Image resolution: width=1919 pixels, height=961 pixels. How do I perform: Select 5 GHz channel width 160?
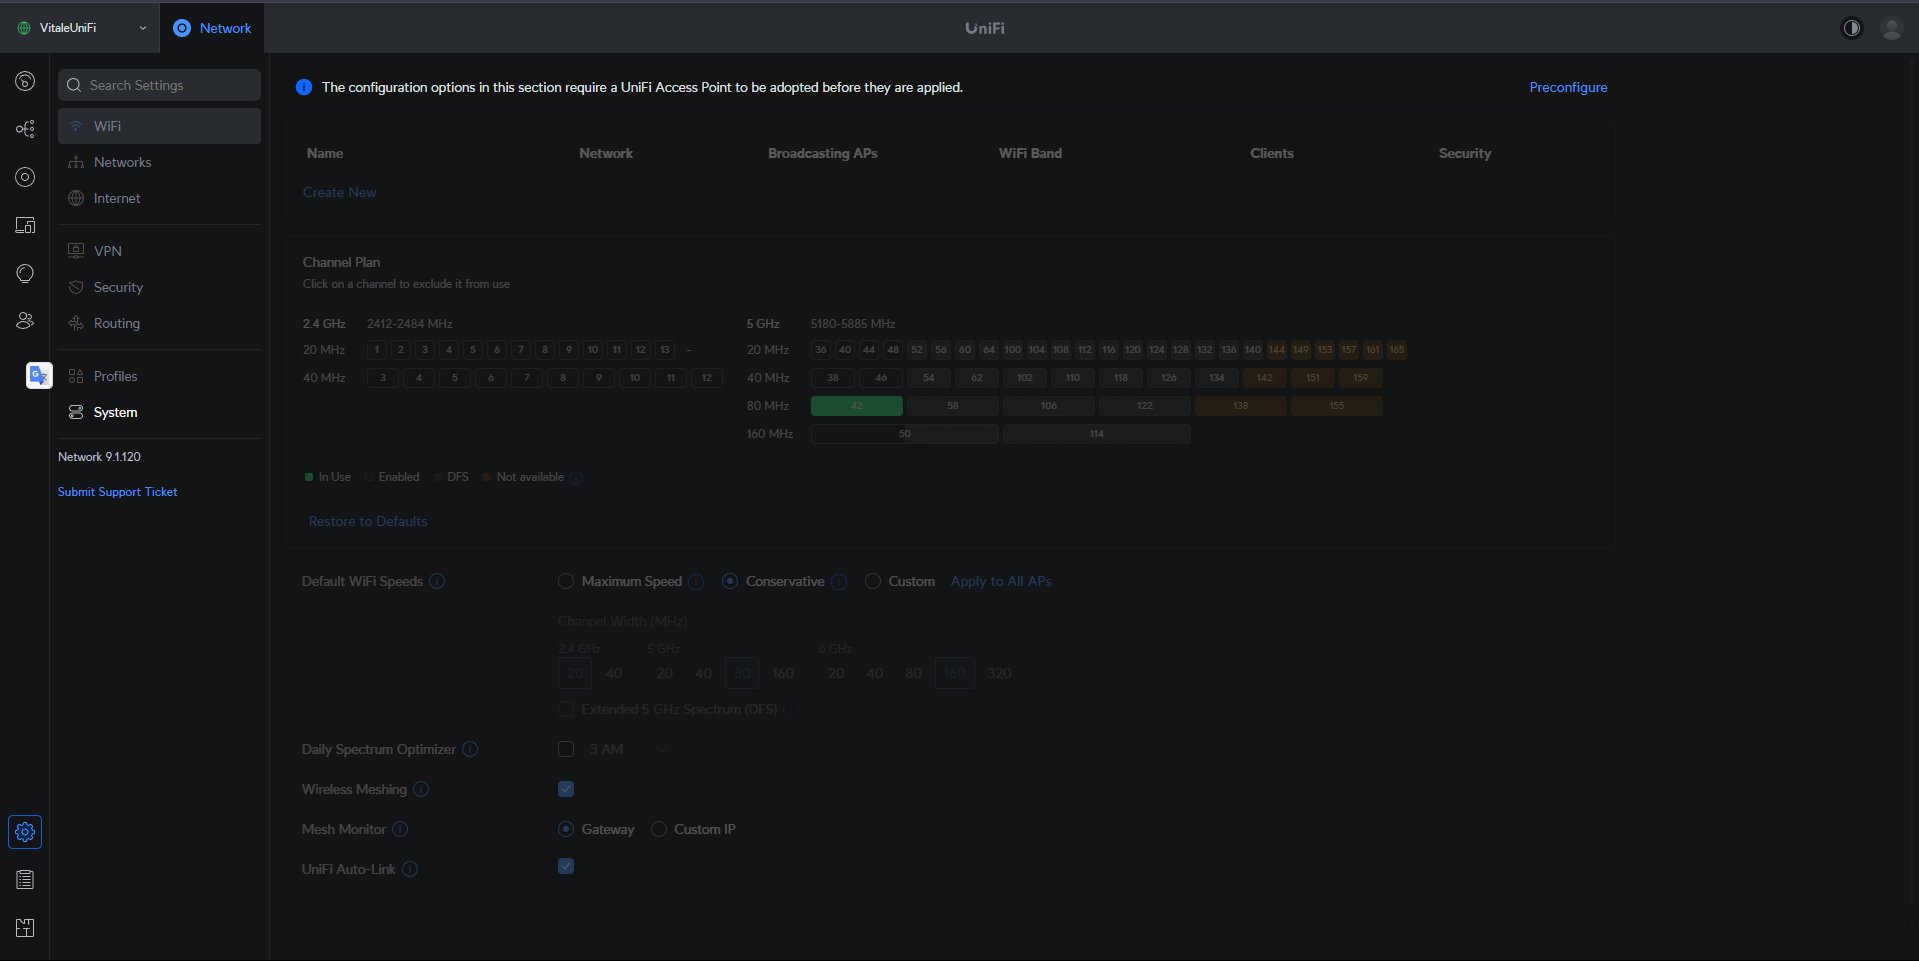coord(783,673)
